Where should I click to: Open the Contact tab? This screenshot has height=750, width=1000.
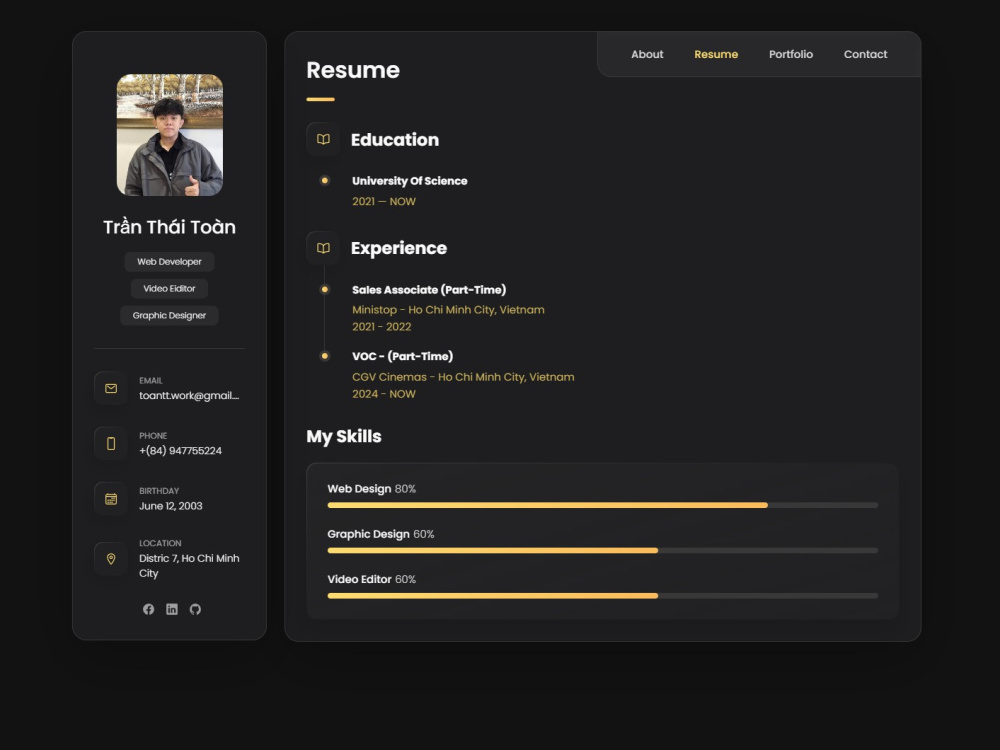click(x=865, y=54)
